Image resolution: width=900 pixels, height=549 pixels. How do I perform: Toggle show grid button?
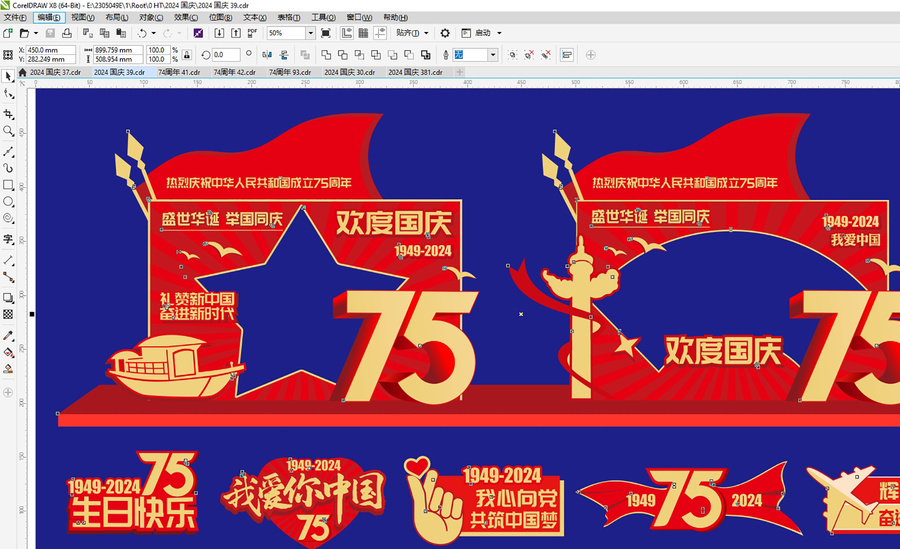363,33
